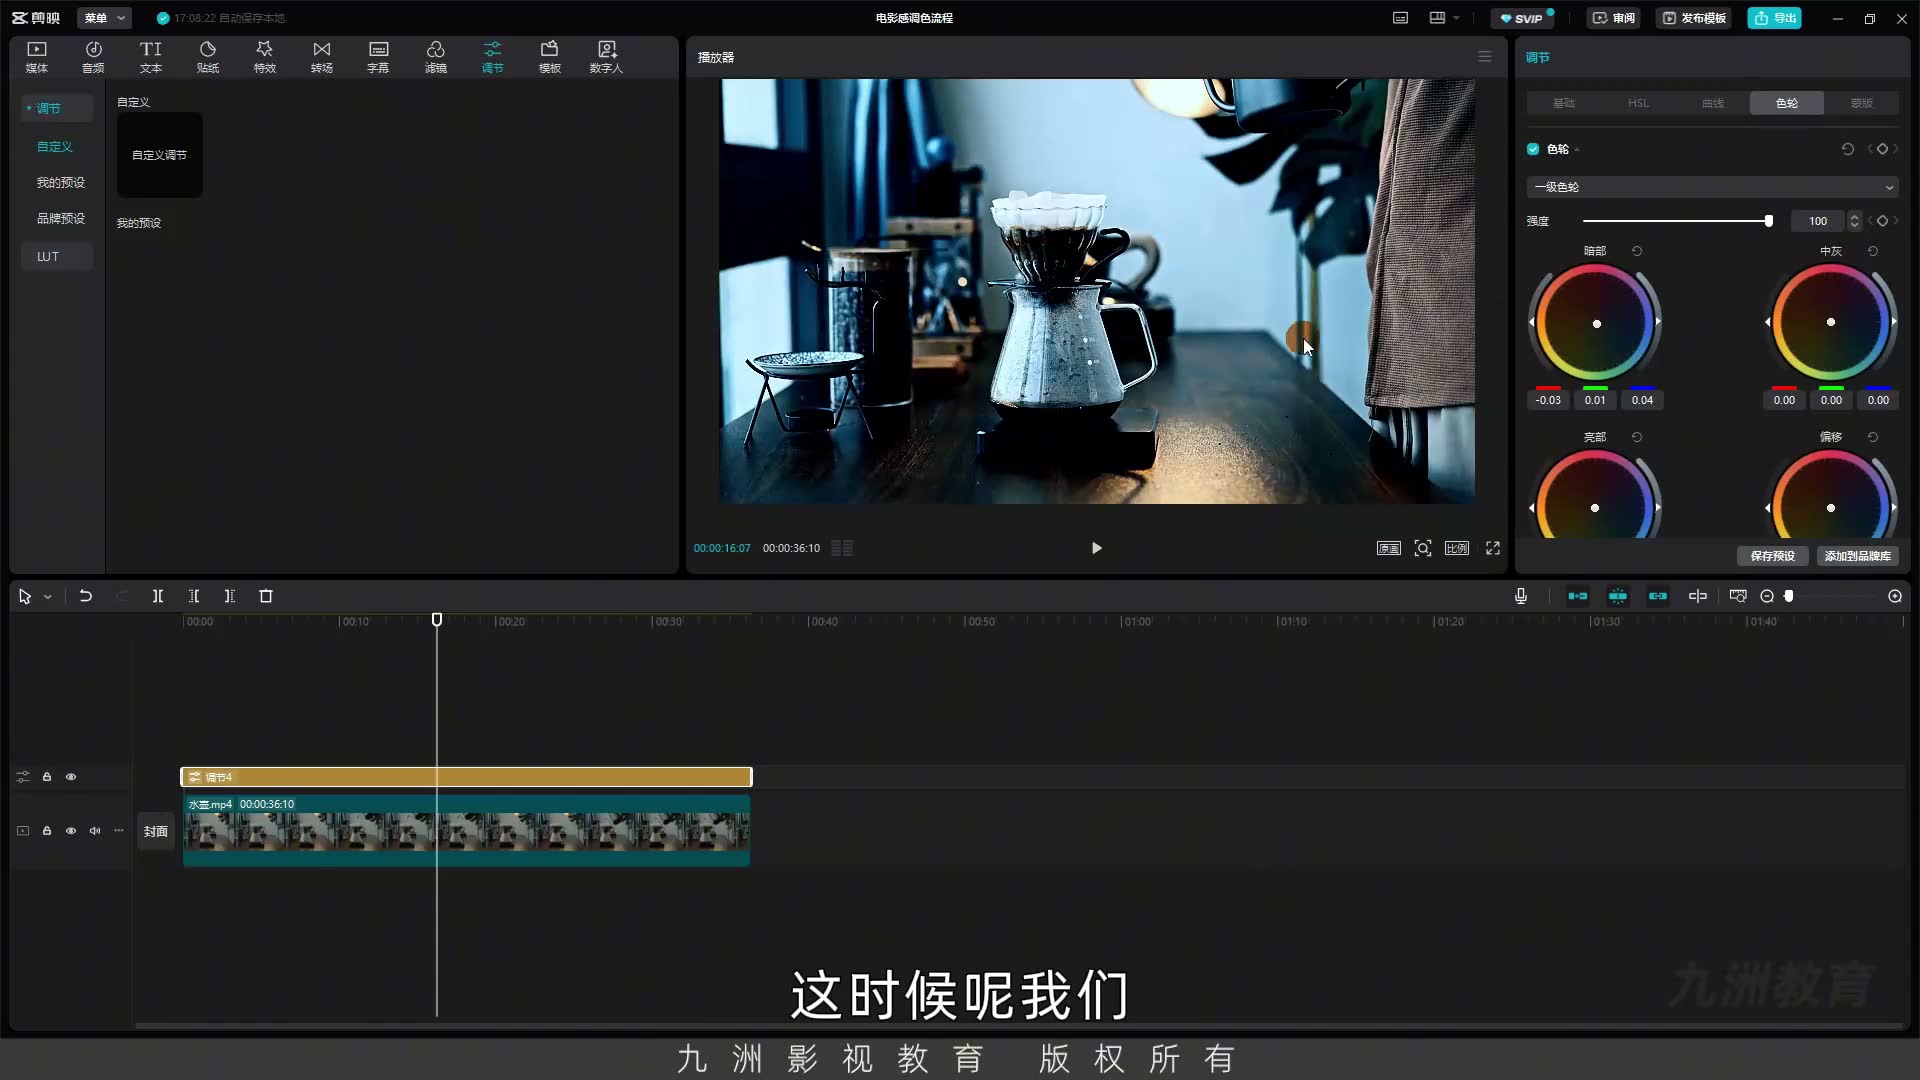The width and height of the screenshot is (1920, 1080).
Task: Click the 导出 export button
Action: (x=1774, y=18)
